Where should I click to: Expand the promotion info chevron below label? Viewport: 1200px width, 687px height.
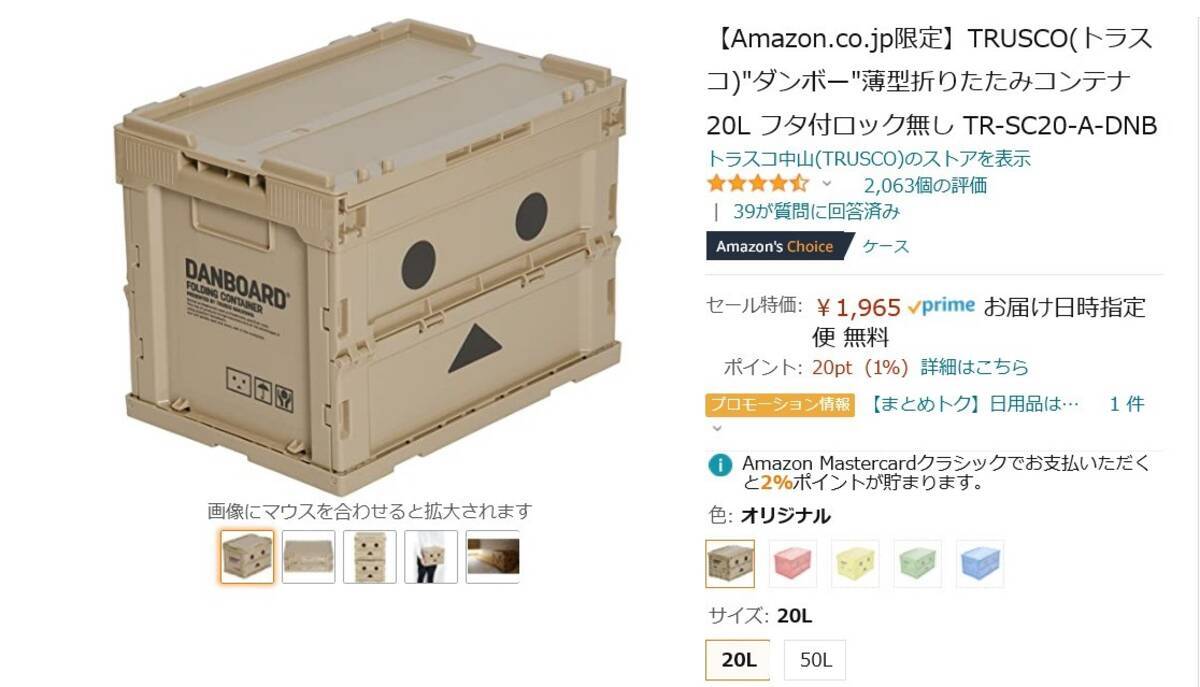coord(716,427)
